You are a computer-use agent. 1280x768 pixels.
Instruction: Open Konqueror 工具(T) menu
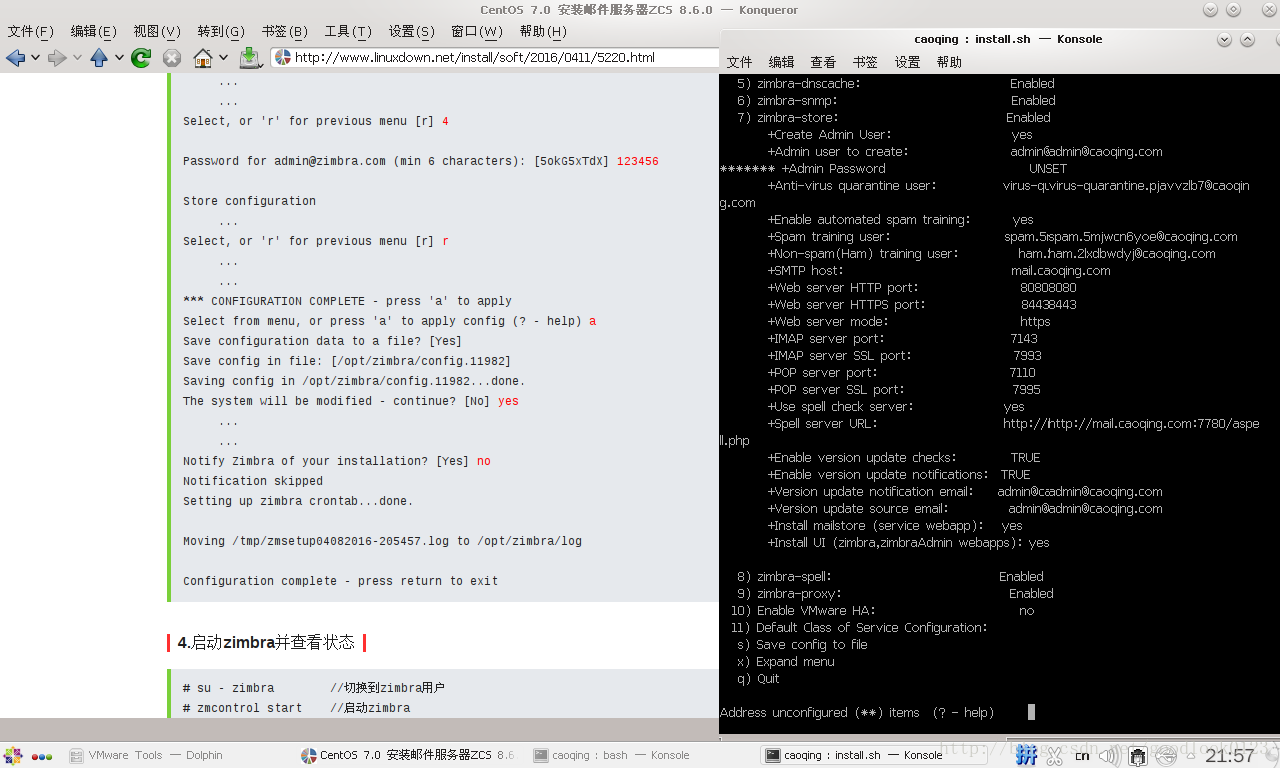[348, 32]
